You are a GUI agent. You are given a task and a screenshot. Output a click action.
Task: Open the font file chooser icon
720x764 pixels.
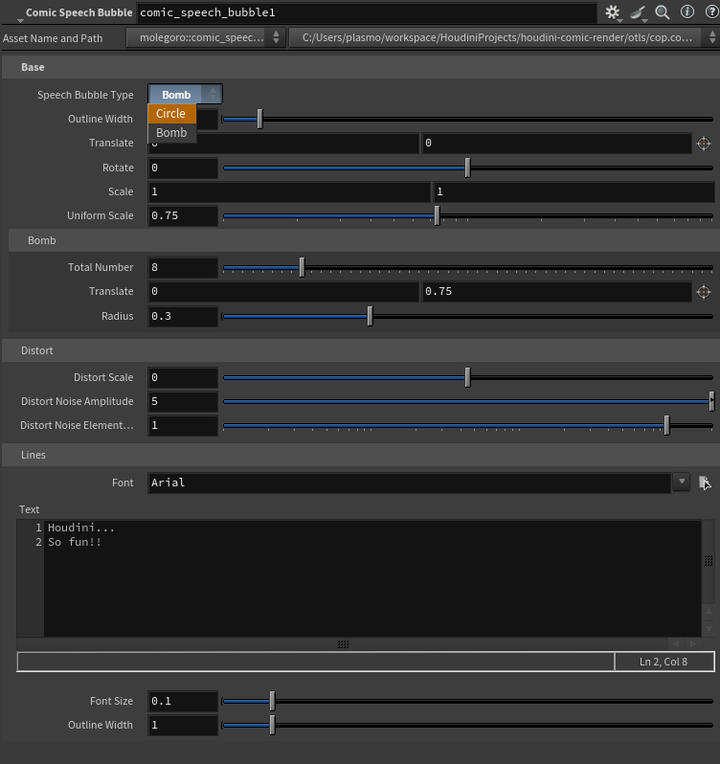tap(704, 482)
